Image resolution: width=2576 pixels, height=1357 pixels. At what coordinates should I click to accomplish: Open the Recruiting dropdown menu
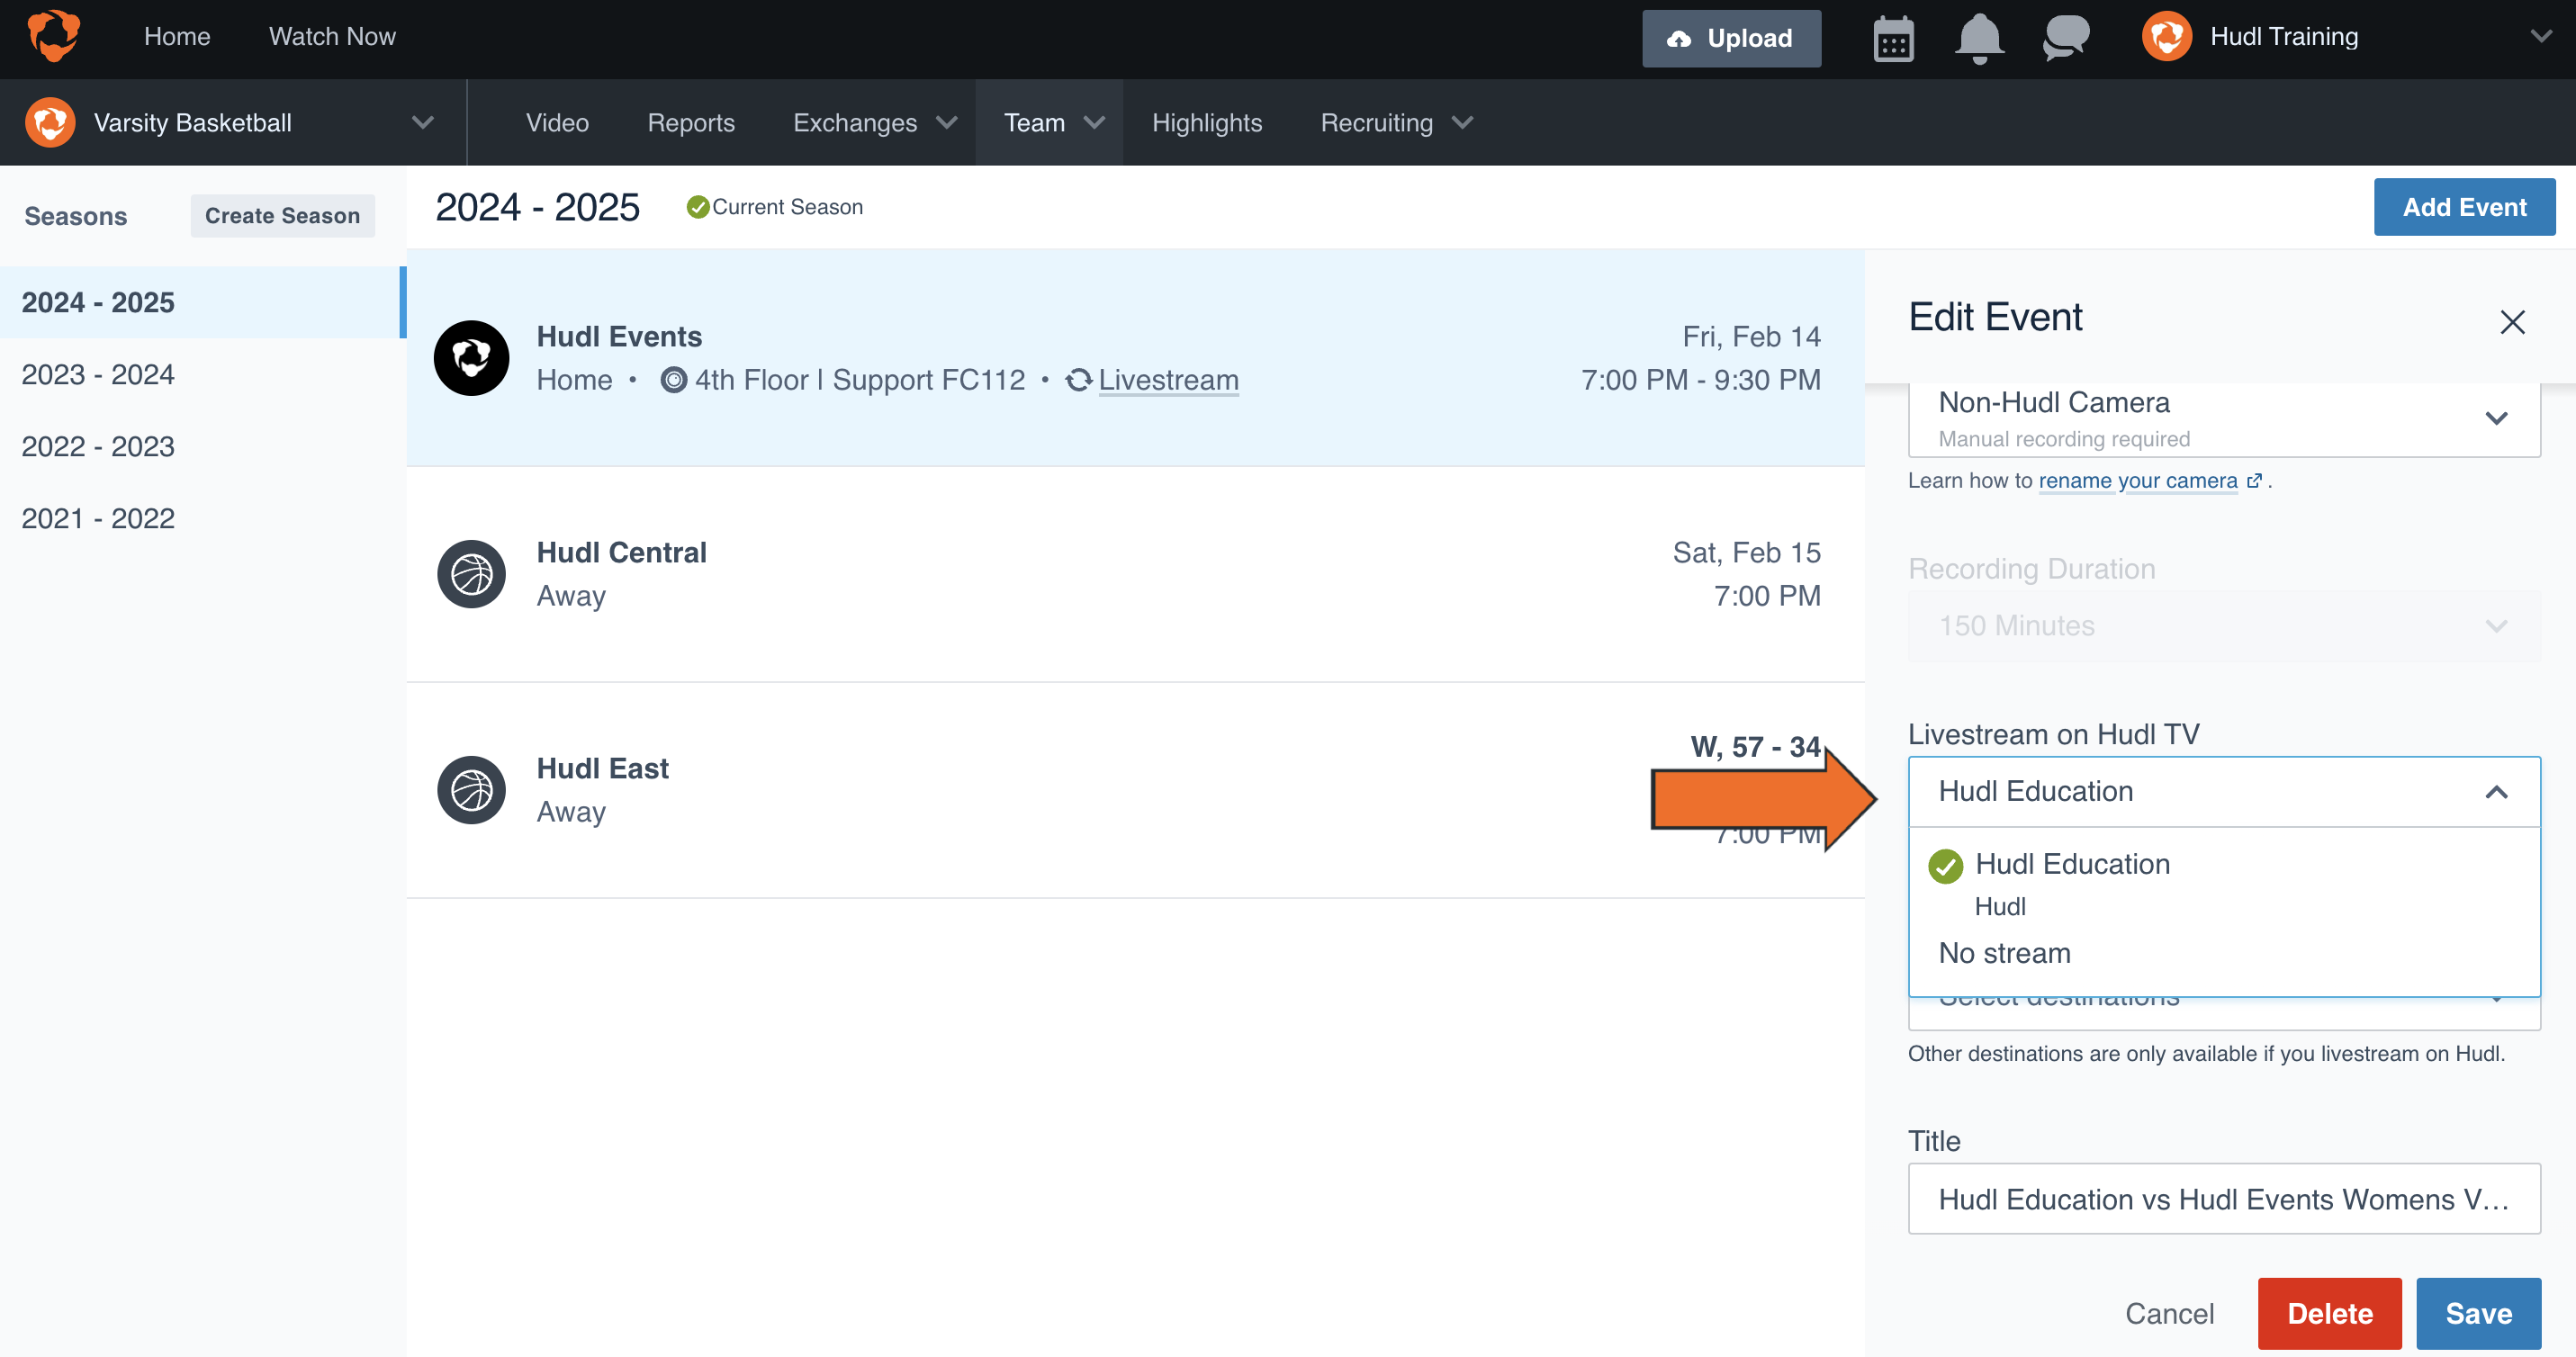click(1396, 123)
